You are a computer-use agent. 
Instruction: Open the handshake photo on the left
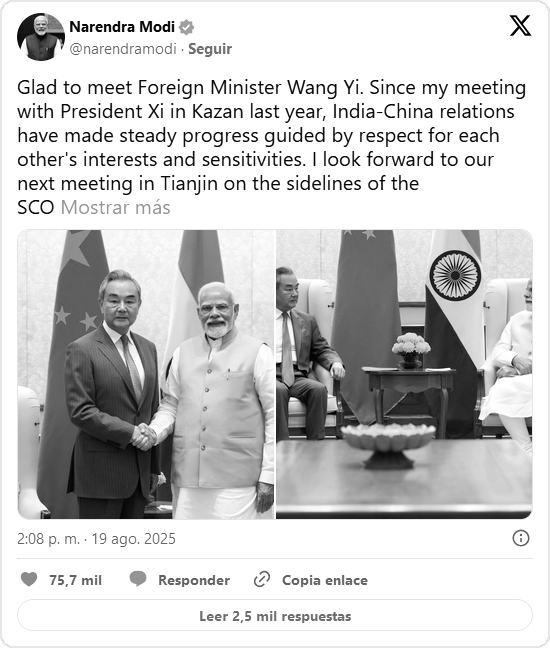[146, 374]
